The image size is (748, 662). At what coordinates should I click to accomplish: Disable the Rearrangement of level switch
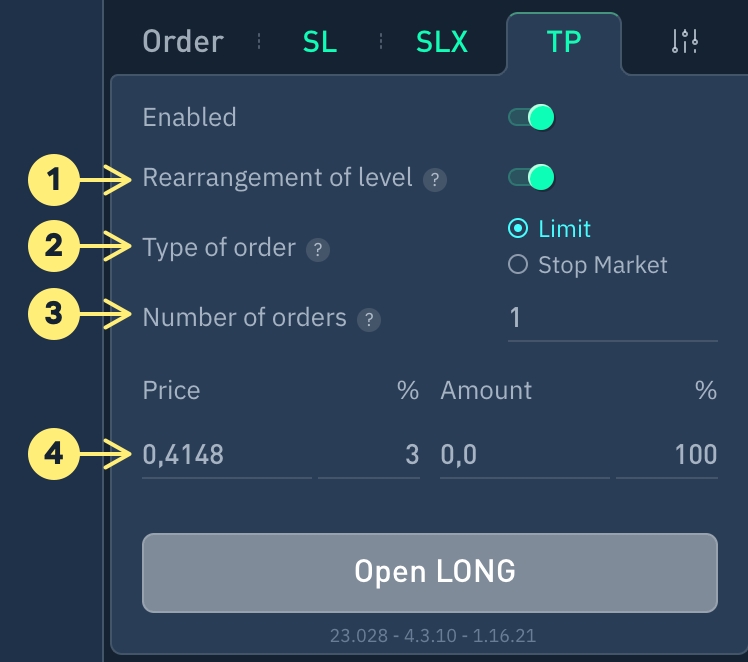point(531,177)
